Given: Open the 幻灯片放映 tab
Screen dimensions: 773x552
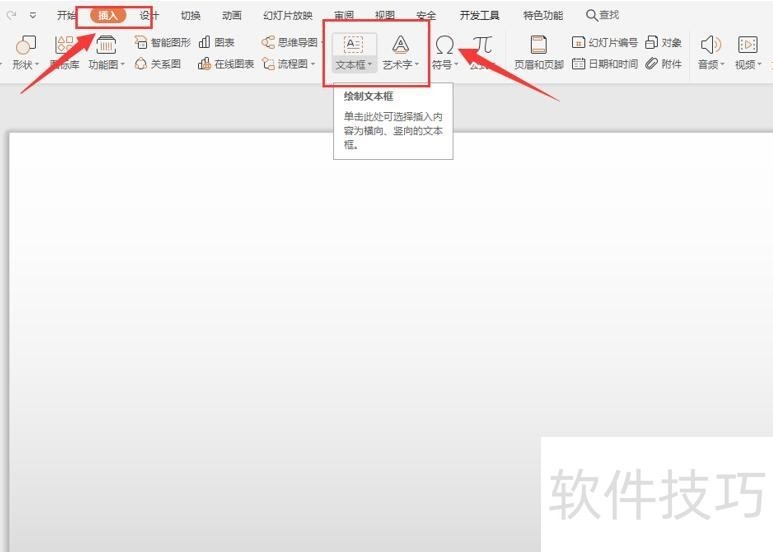Looking at the screenshot, I should (x=288, y=16).
